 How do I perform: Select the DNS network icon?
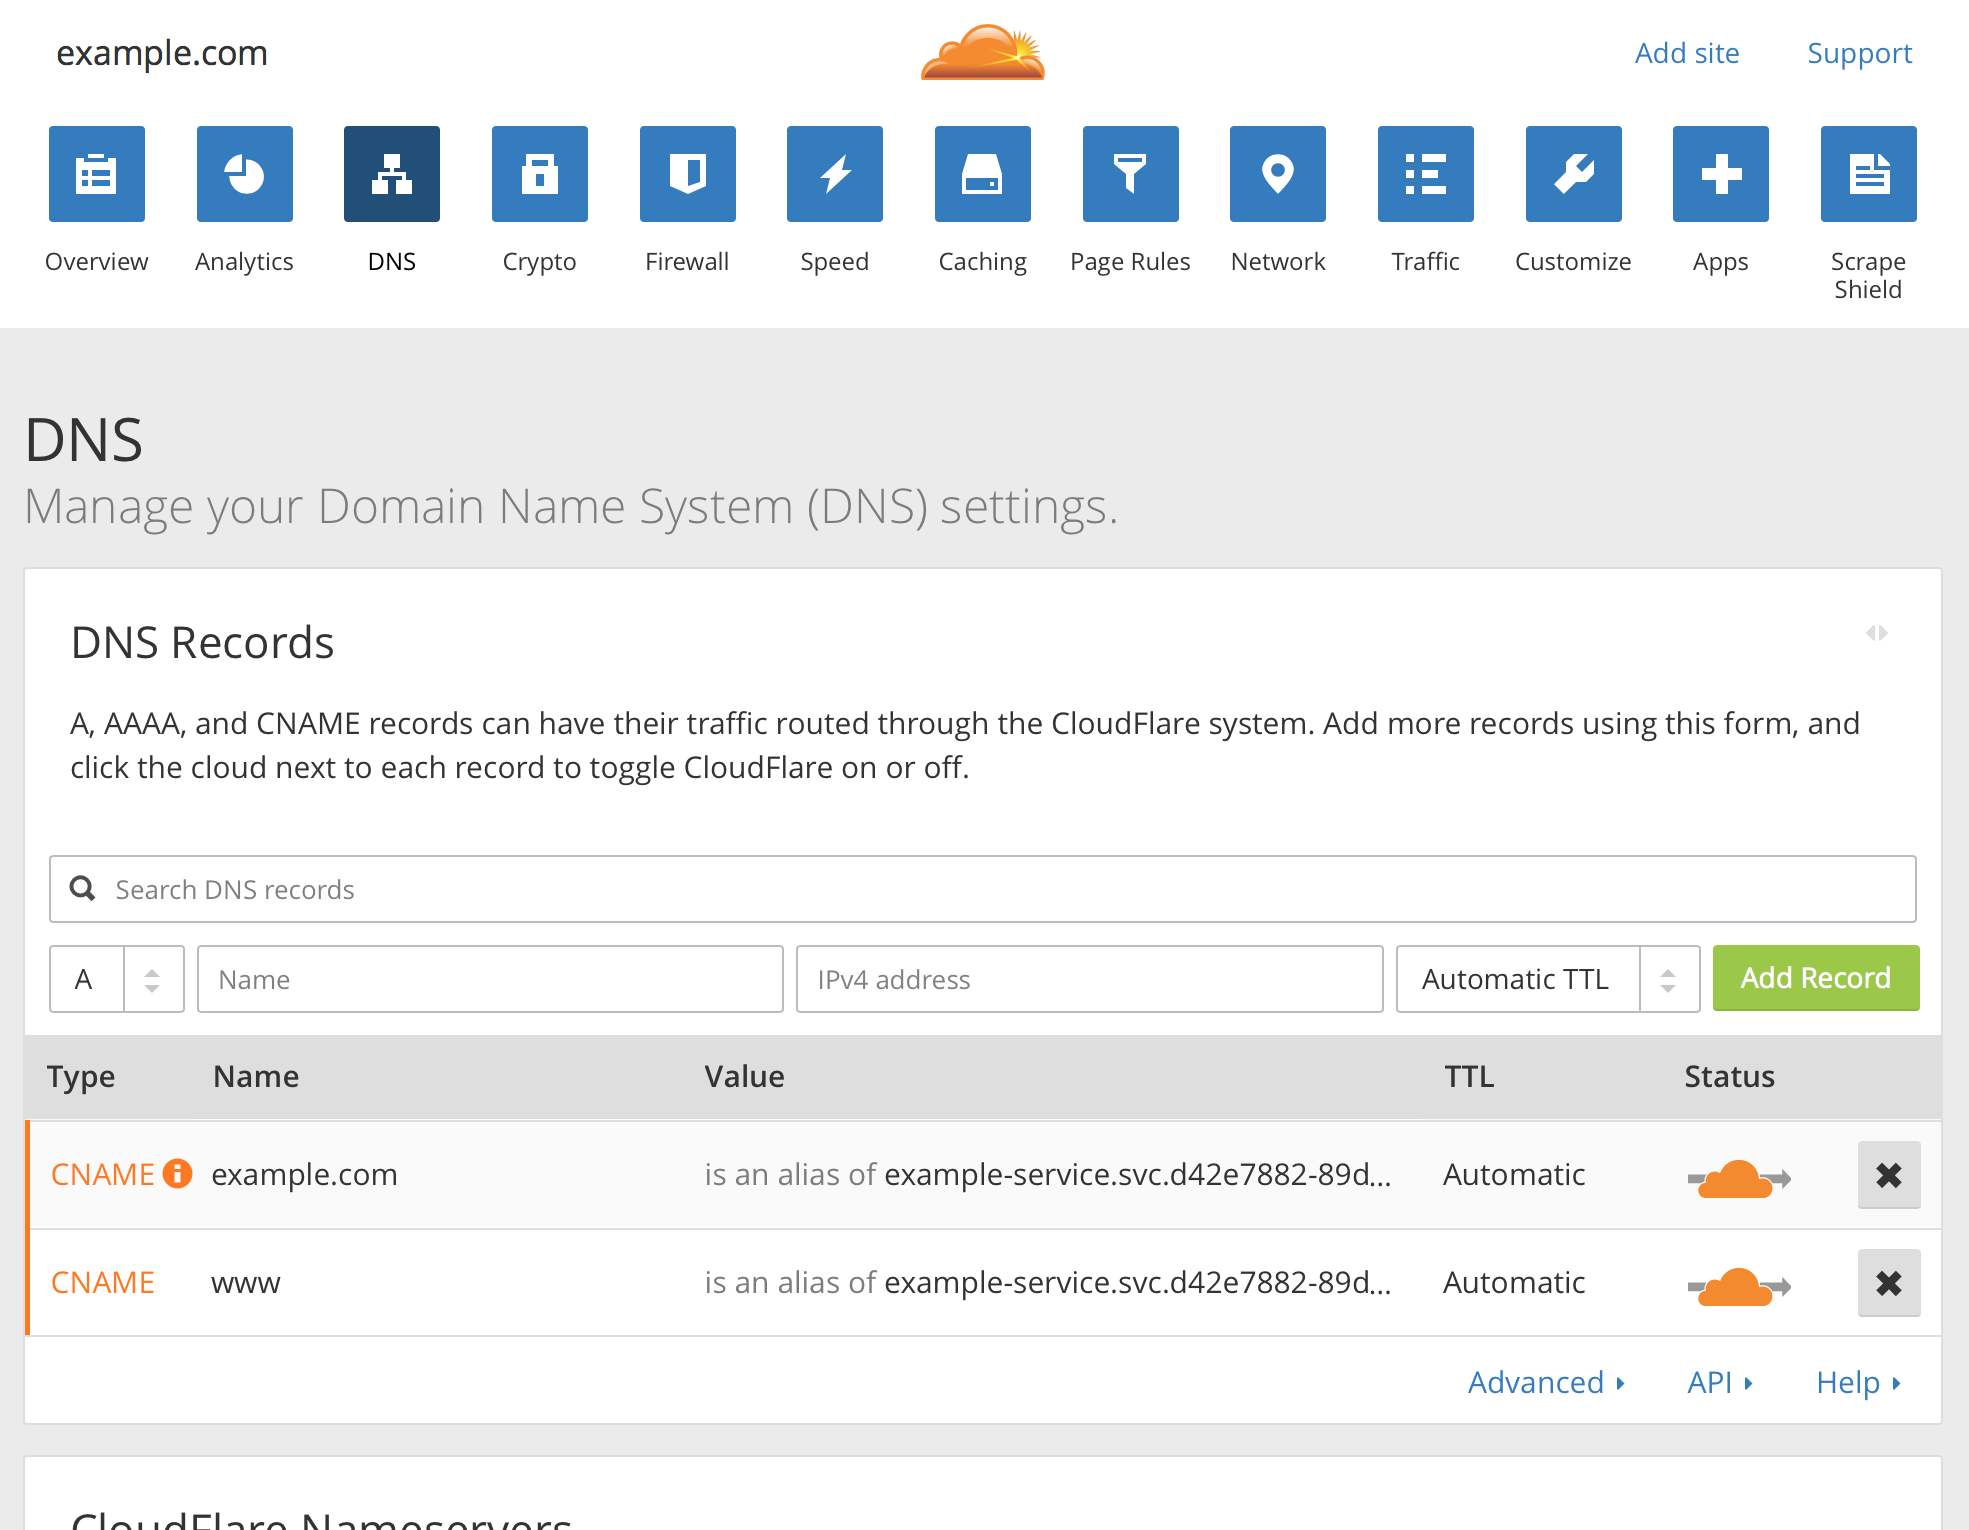392,174
